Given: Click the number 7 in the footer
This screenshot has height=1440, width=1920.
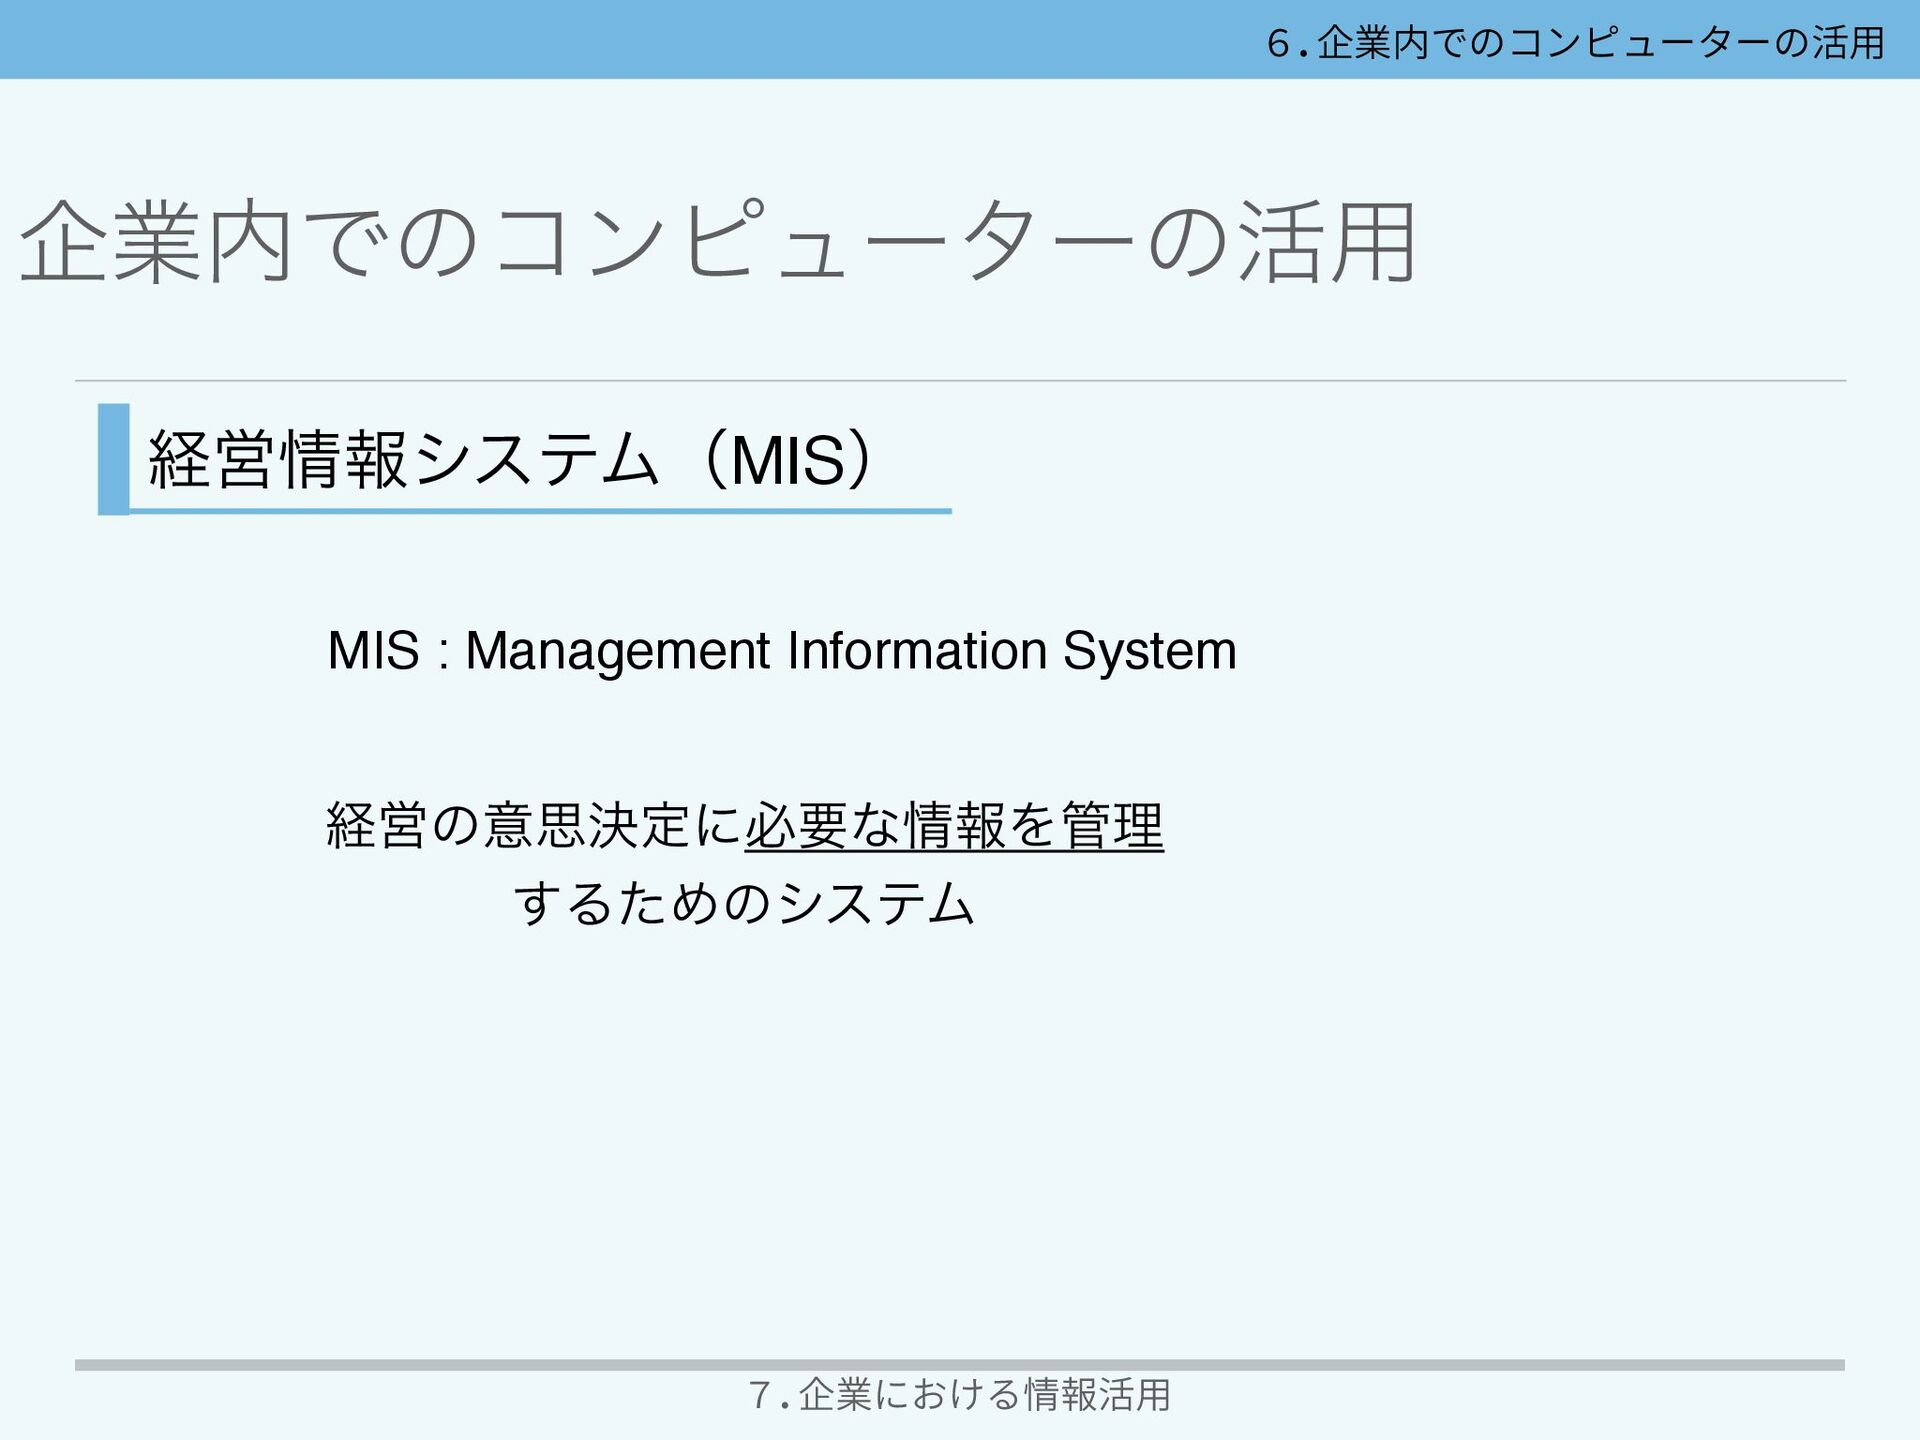Looking at the screenshot, I should (x=759, y=1394).
